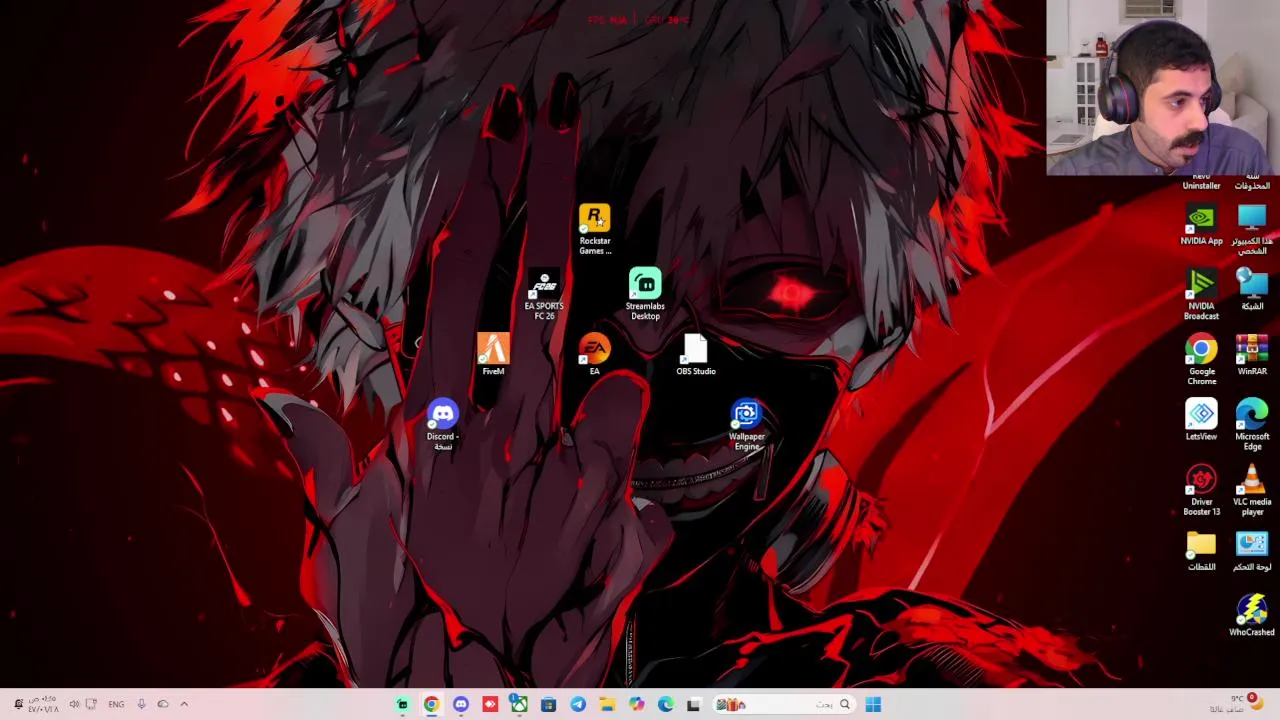This screenshot has height=720, width=1280.
Task: Select the LetsView desktop icon
Action: [x=1201, y=420]
